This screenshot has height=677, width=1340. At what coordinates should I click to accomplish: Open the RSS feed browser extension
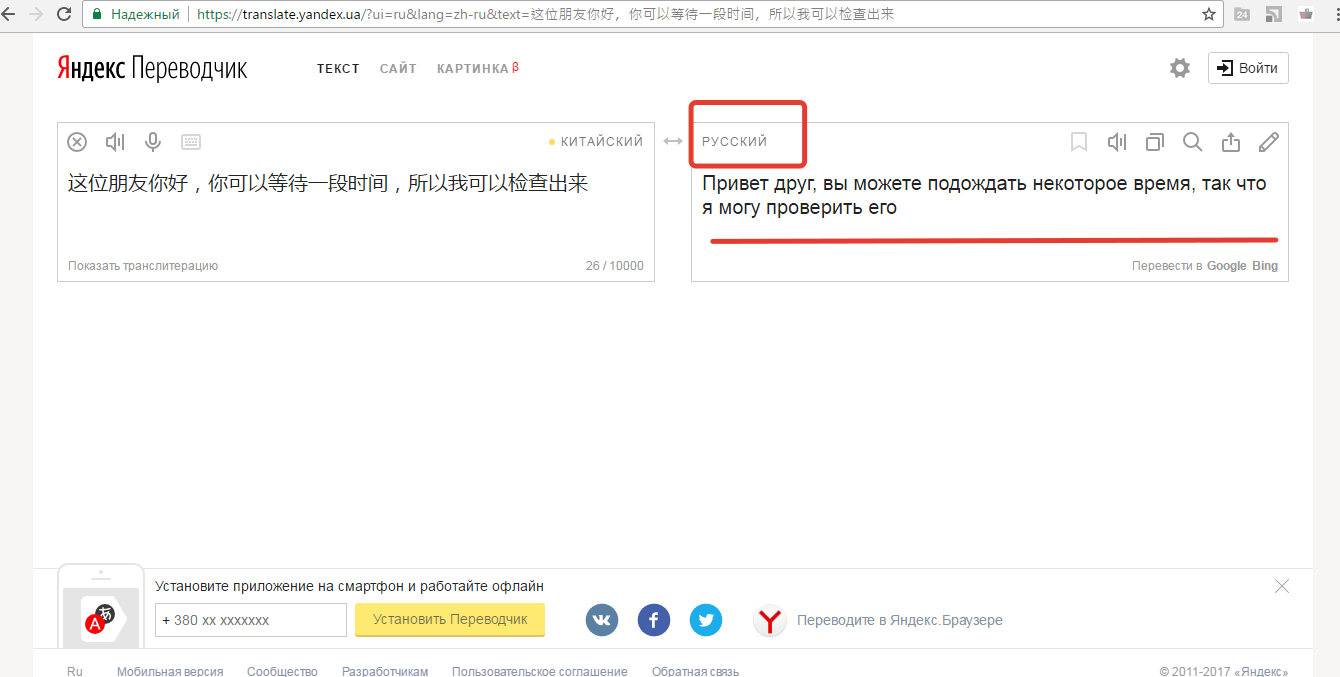click(1274, 14)
